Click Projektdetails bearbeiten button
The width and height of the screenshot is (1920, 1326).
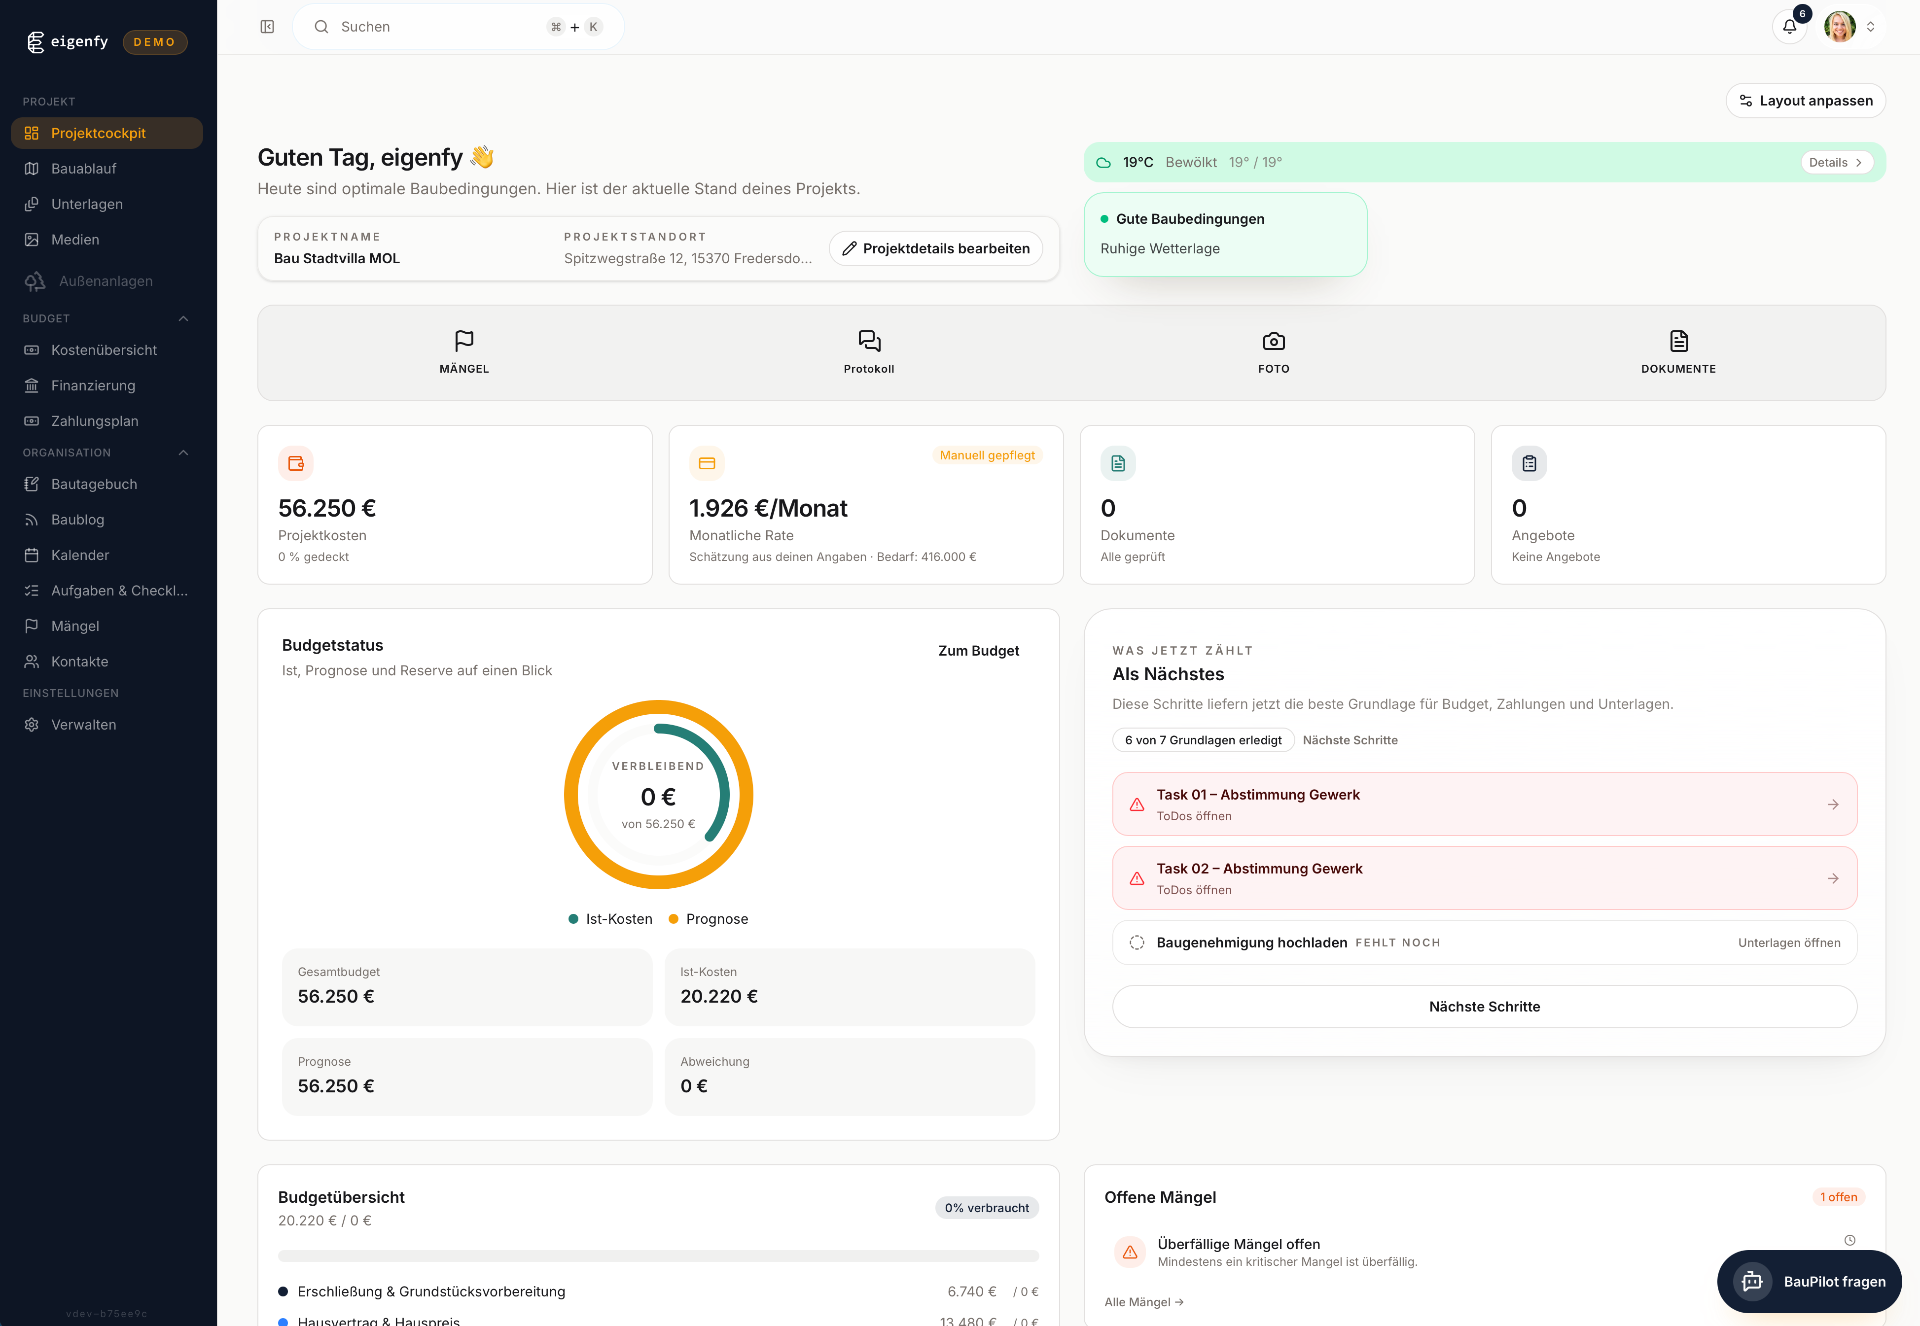[935, 249]
